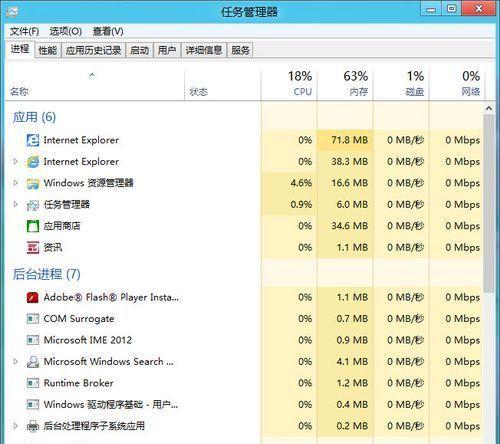Expand the Windows 资源管理器 process group
This screenshot has height=444, width=500.
tap(15, 183)
